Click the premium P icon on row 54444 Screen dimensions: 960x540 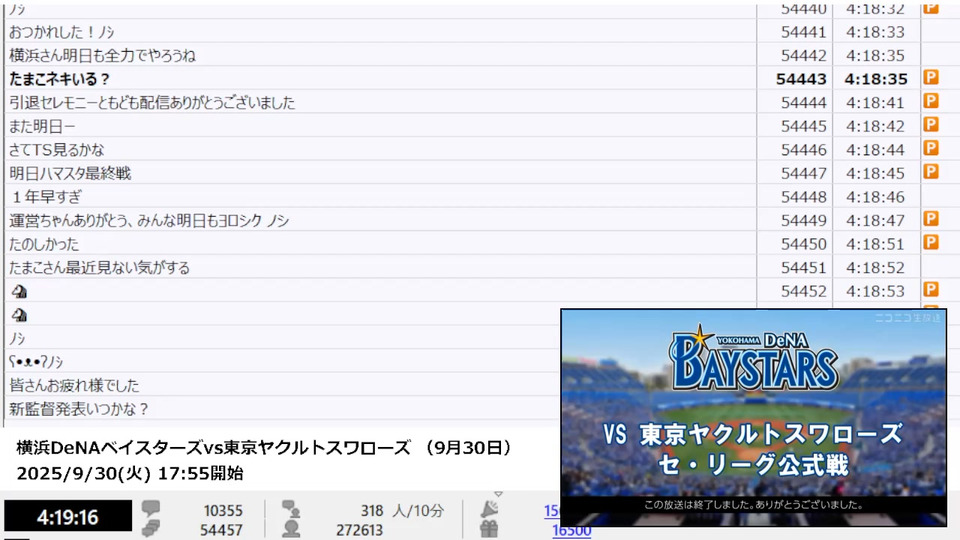931,101
